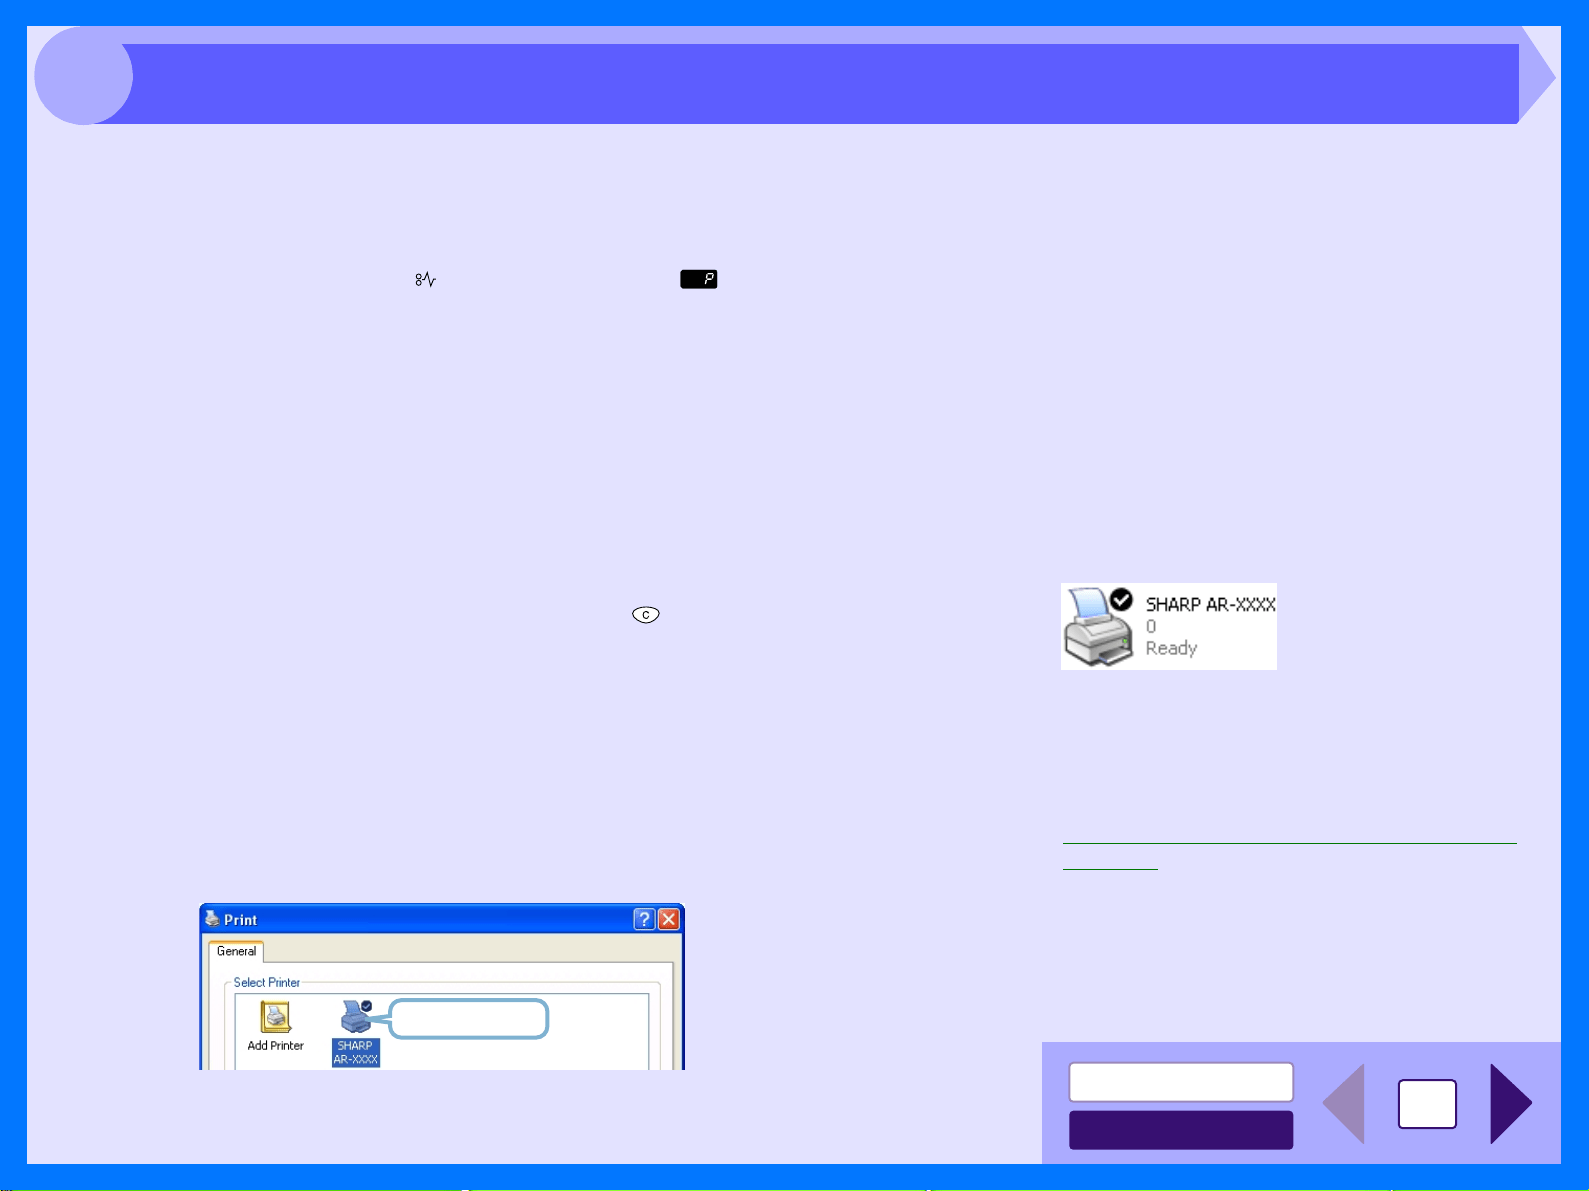Click the dark purple navigation button
Image resolution: width=1589 pixels, height=1191 pixels.
tap(1181, 1130)
